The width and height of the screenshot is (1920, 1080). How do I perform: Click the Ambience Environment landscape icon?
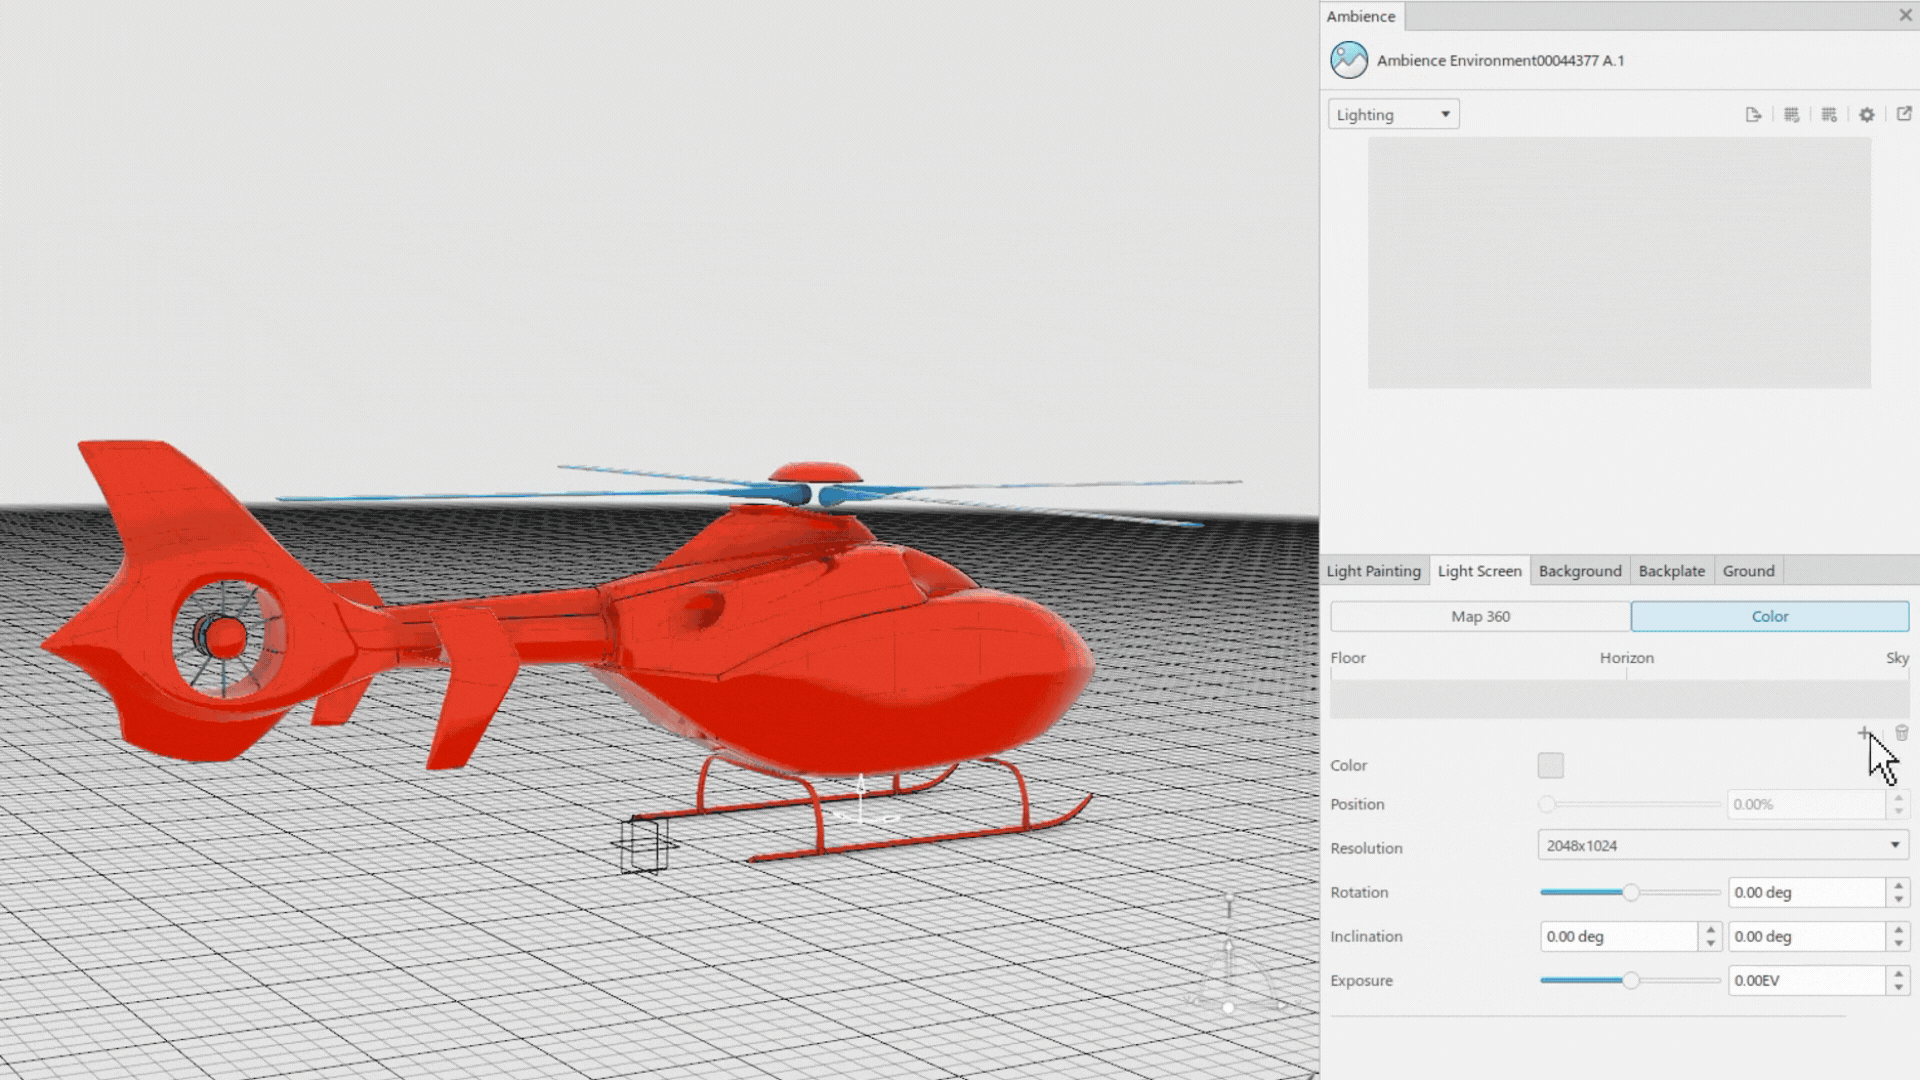tap(1349, 60)
